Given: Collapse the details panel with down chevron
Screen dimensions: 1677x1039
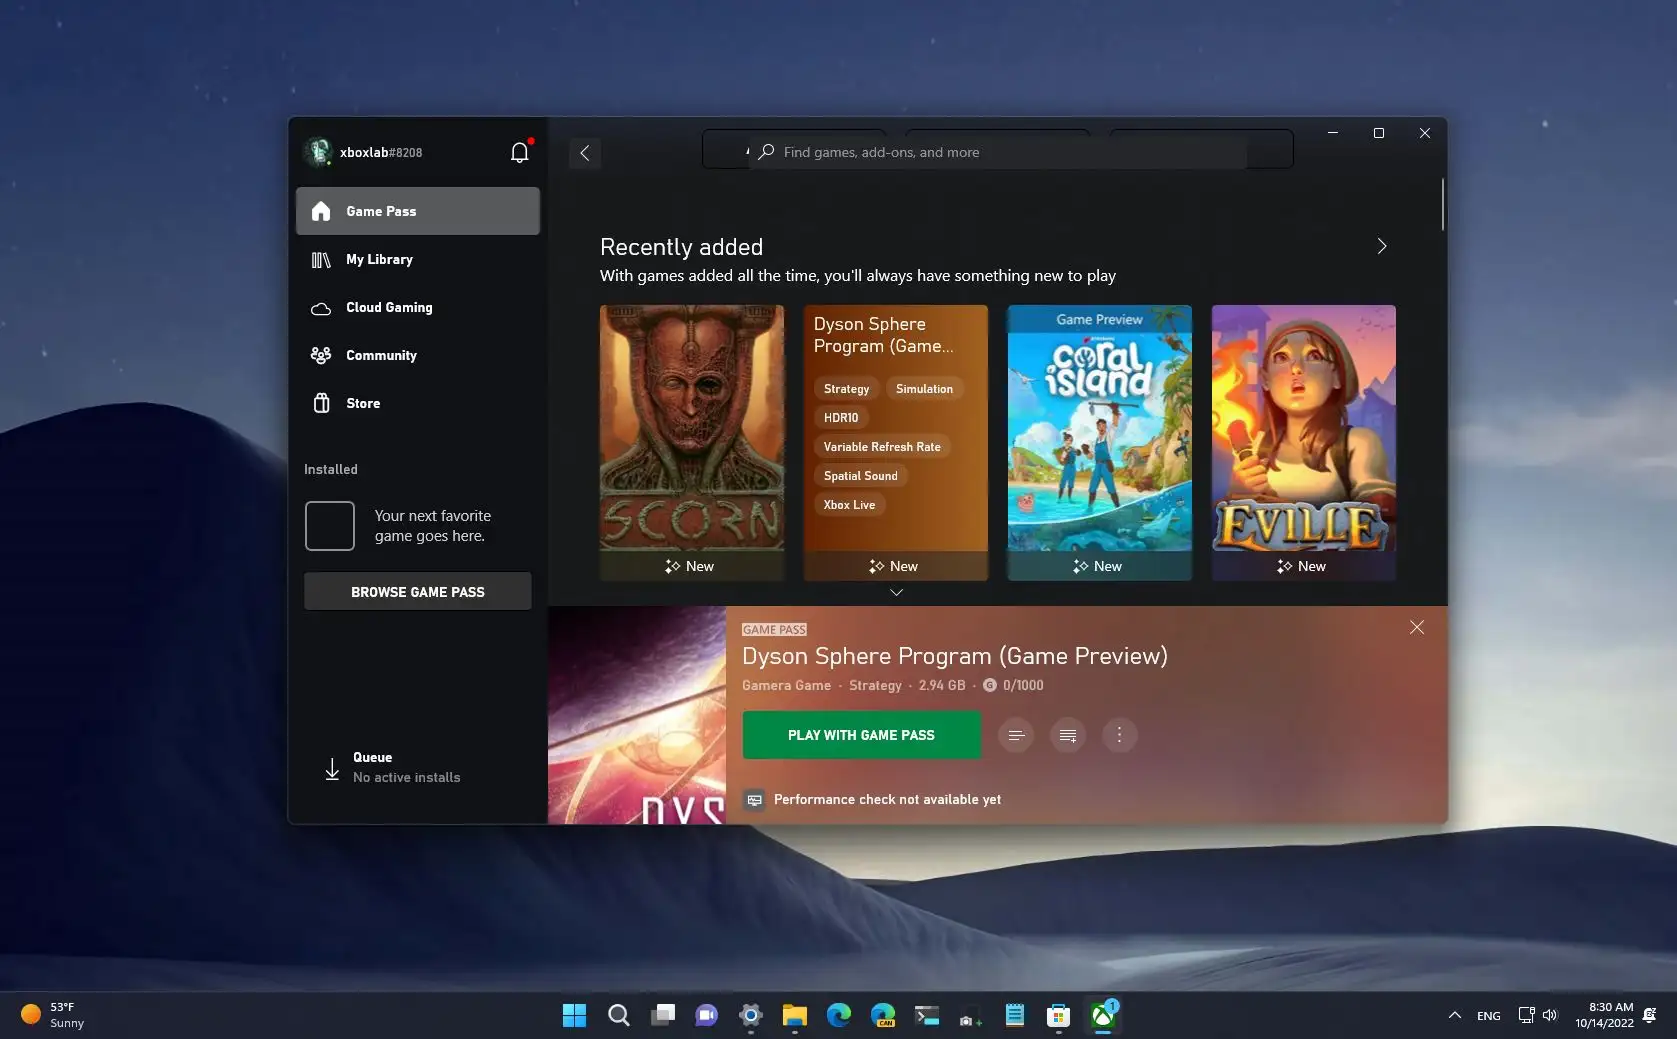Looking at the screenshot, I should 896,592.
